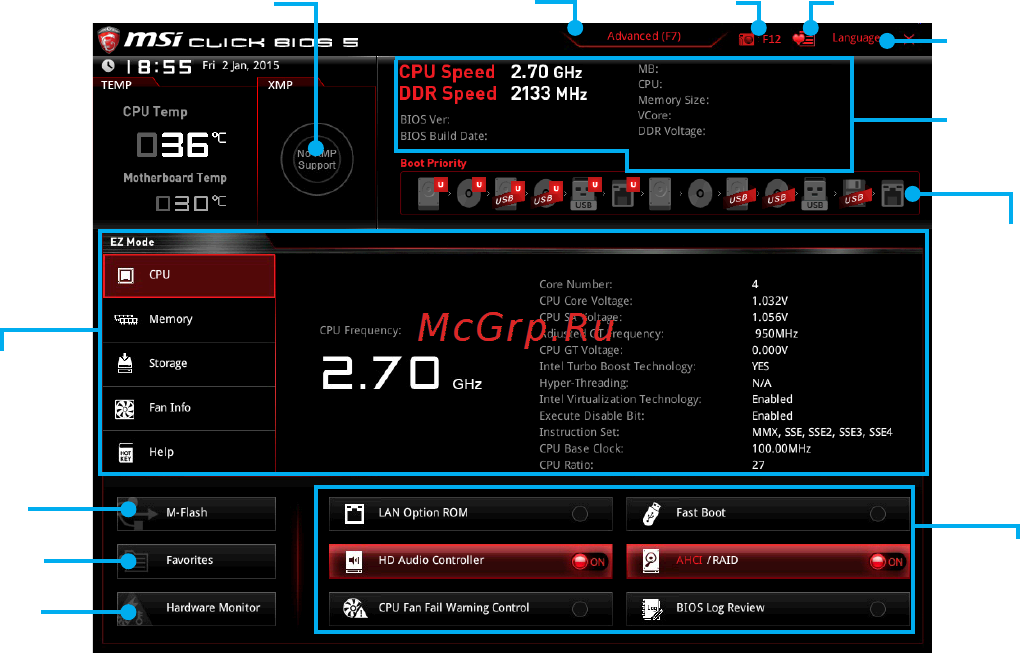Take a screenshot with the F12 camera icon
1020x653 pixels.
click(x=746, y=40)
